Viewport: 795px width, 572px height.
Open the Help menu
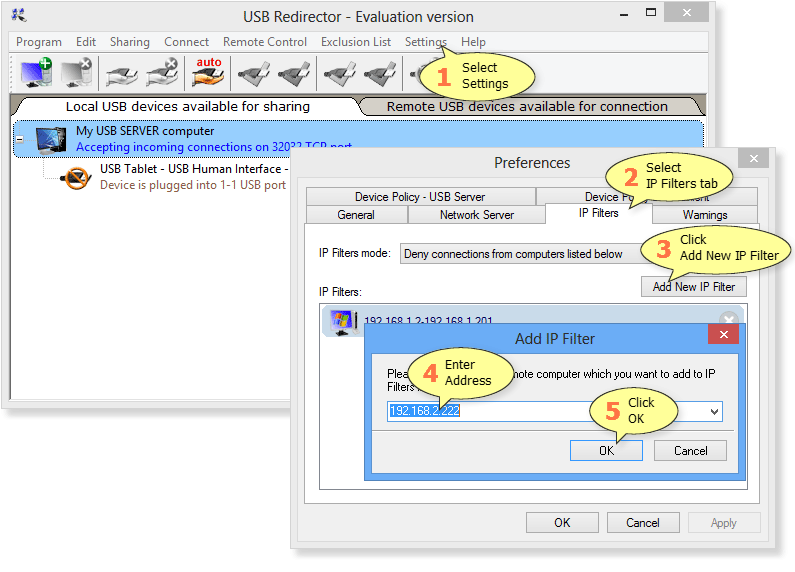tap(473, 42)
